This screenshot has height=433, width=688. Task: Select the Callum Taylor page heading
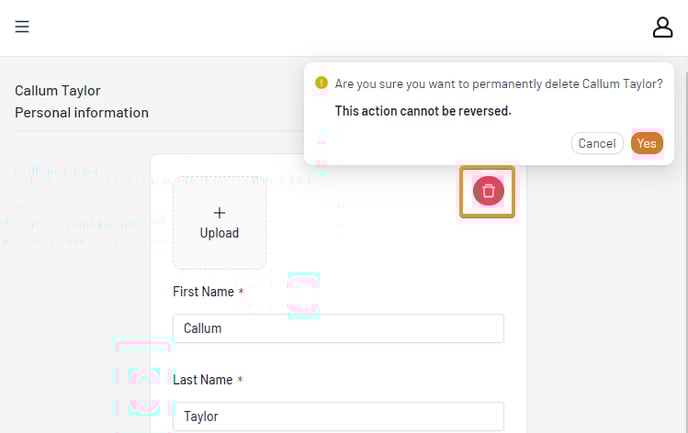click(x=57, y=90)
